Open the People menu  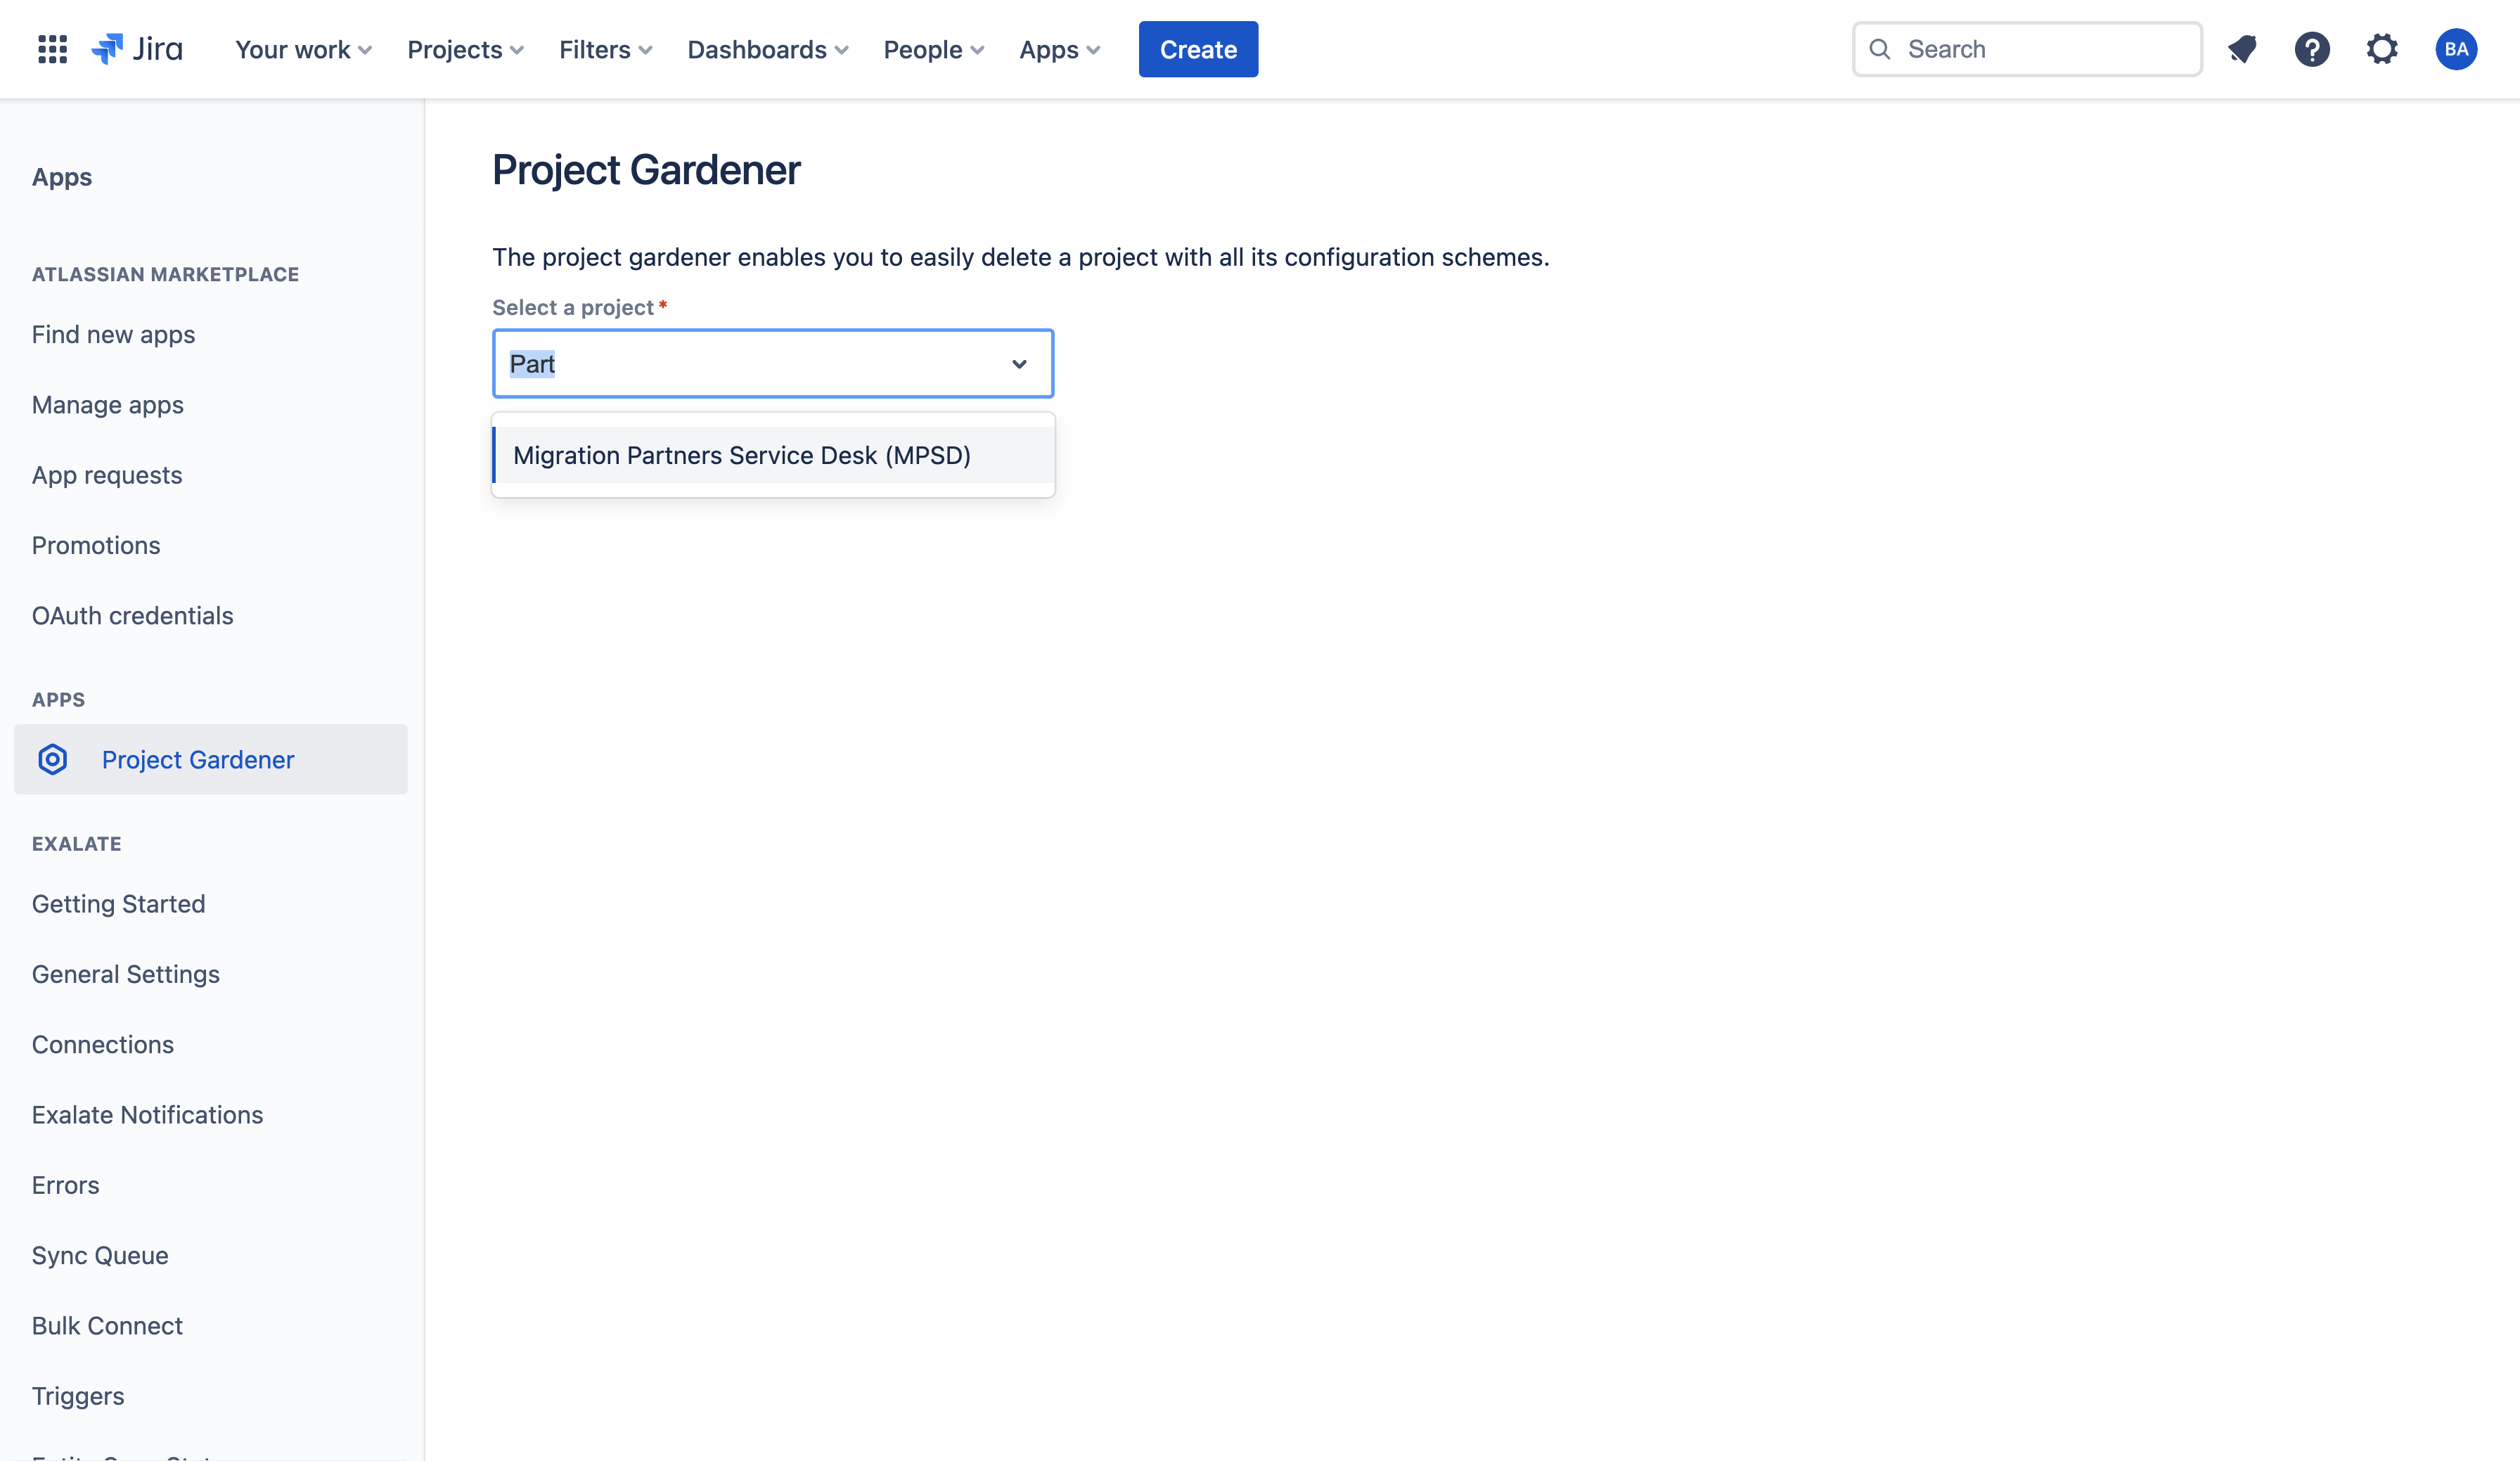[x=933, y=49]
